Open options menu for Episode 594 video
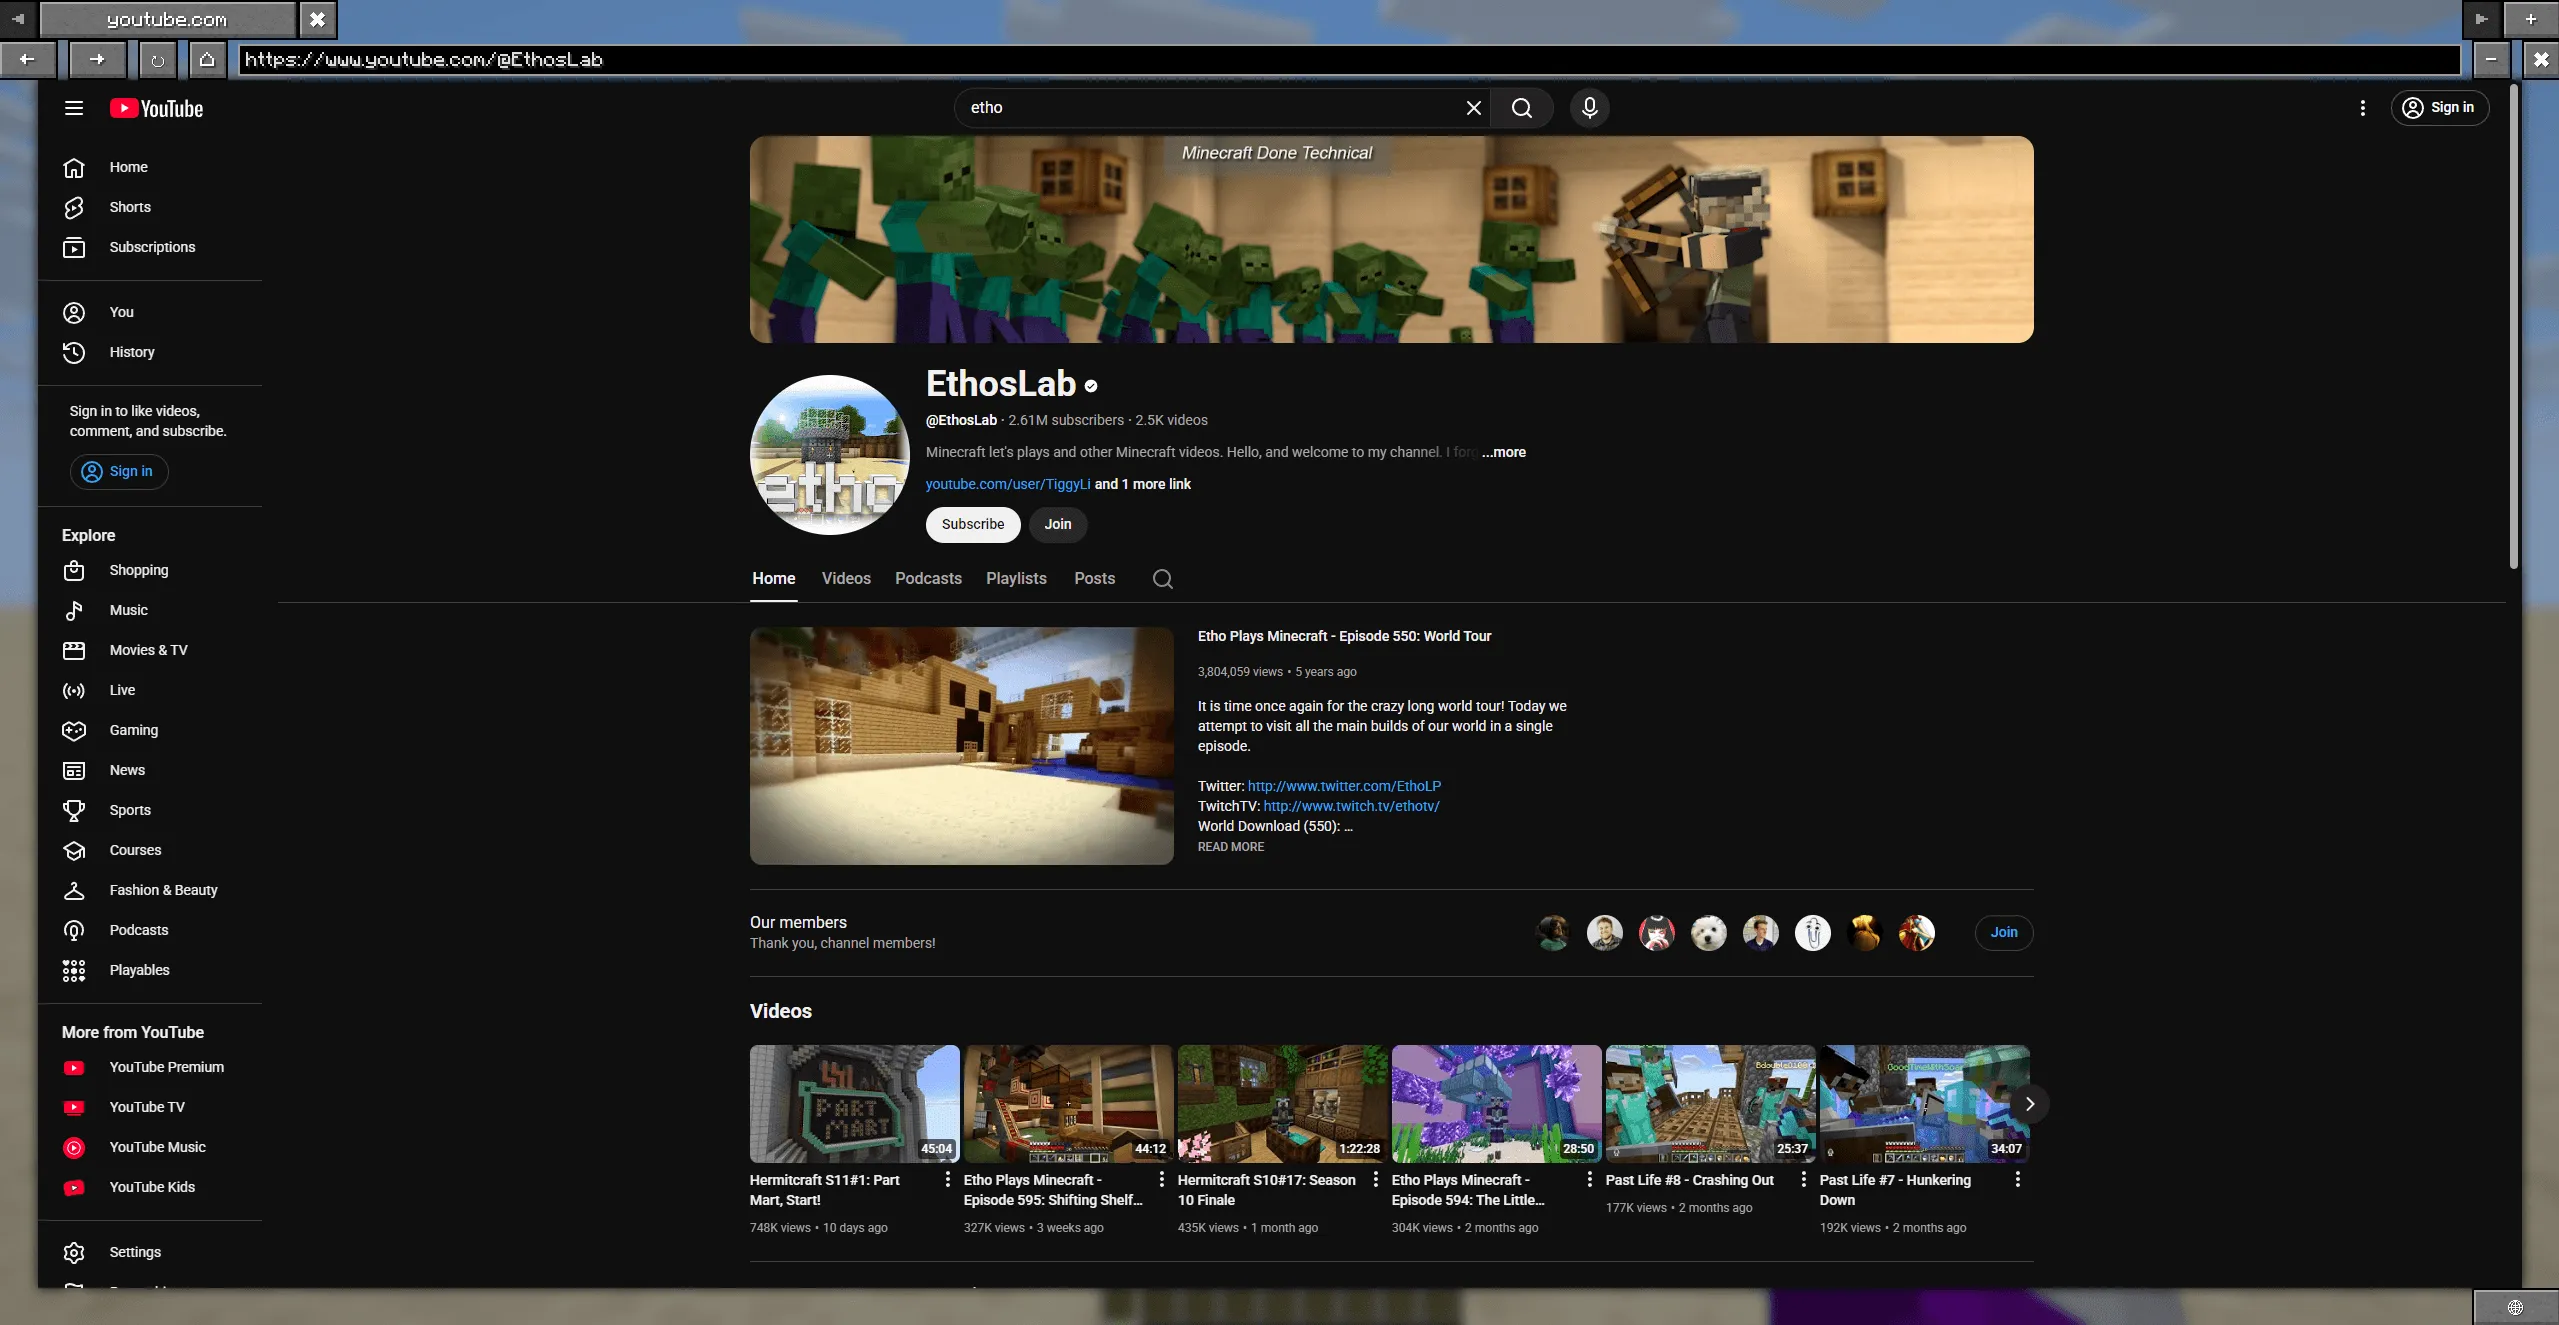Screen dimensions: 2559x1325 1589,1180
